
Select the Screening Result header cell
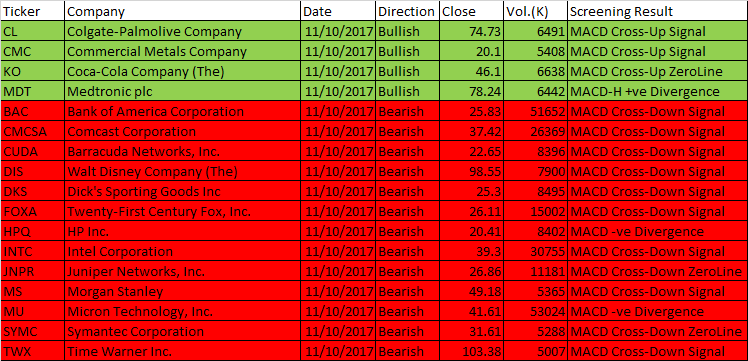[658, 11]
